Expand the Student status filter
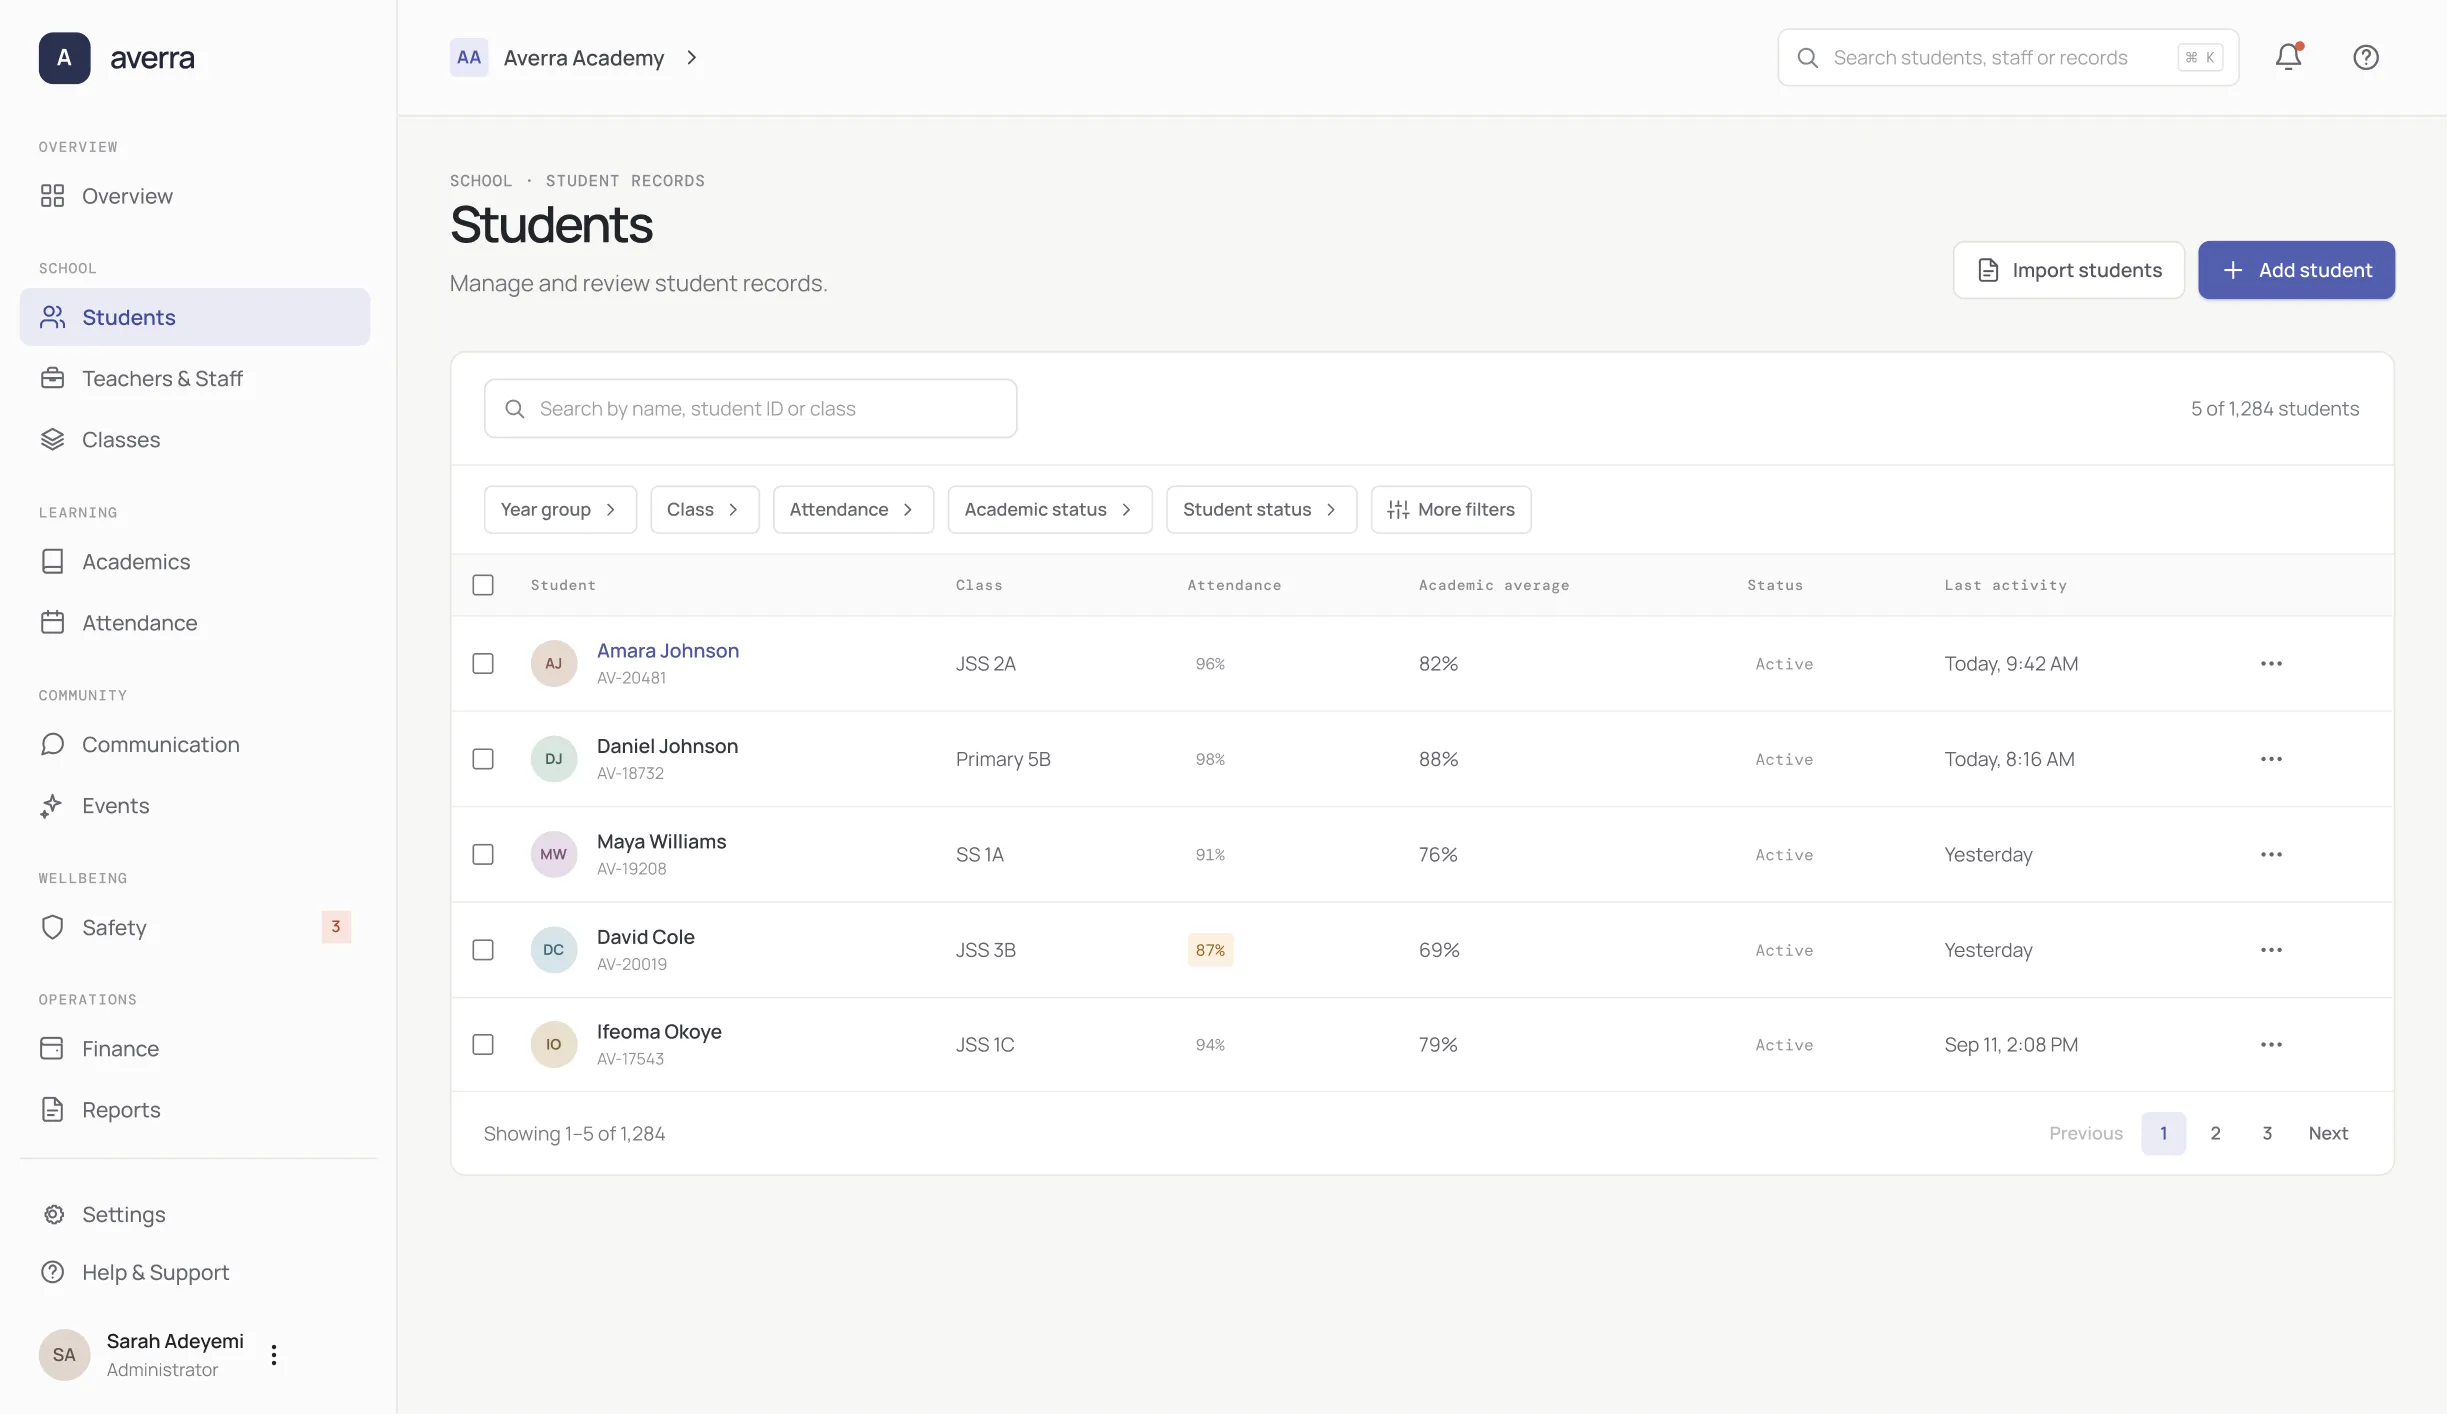 [1261, 510]
